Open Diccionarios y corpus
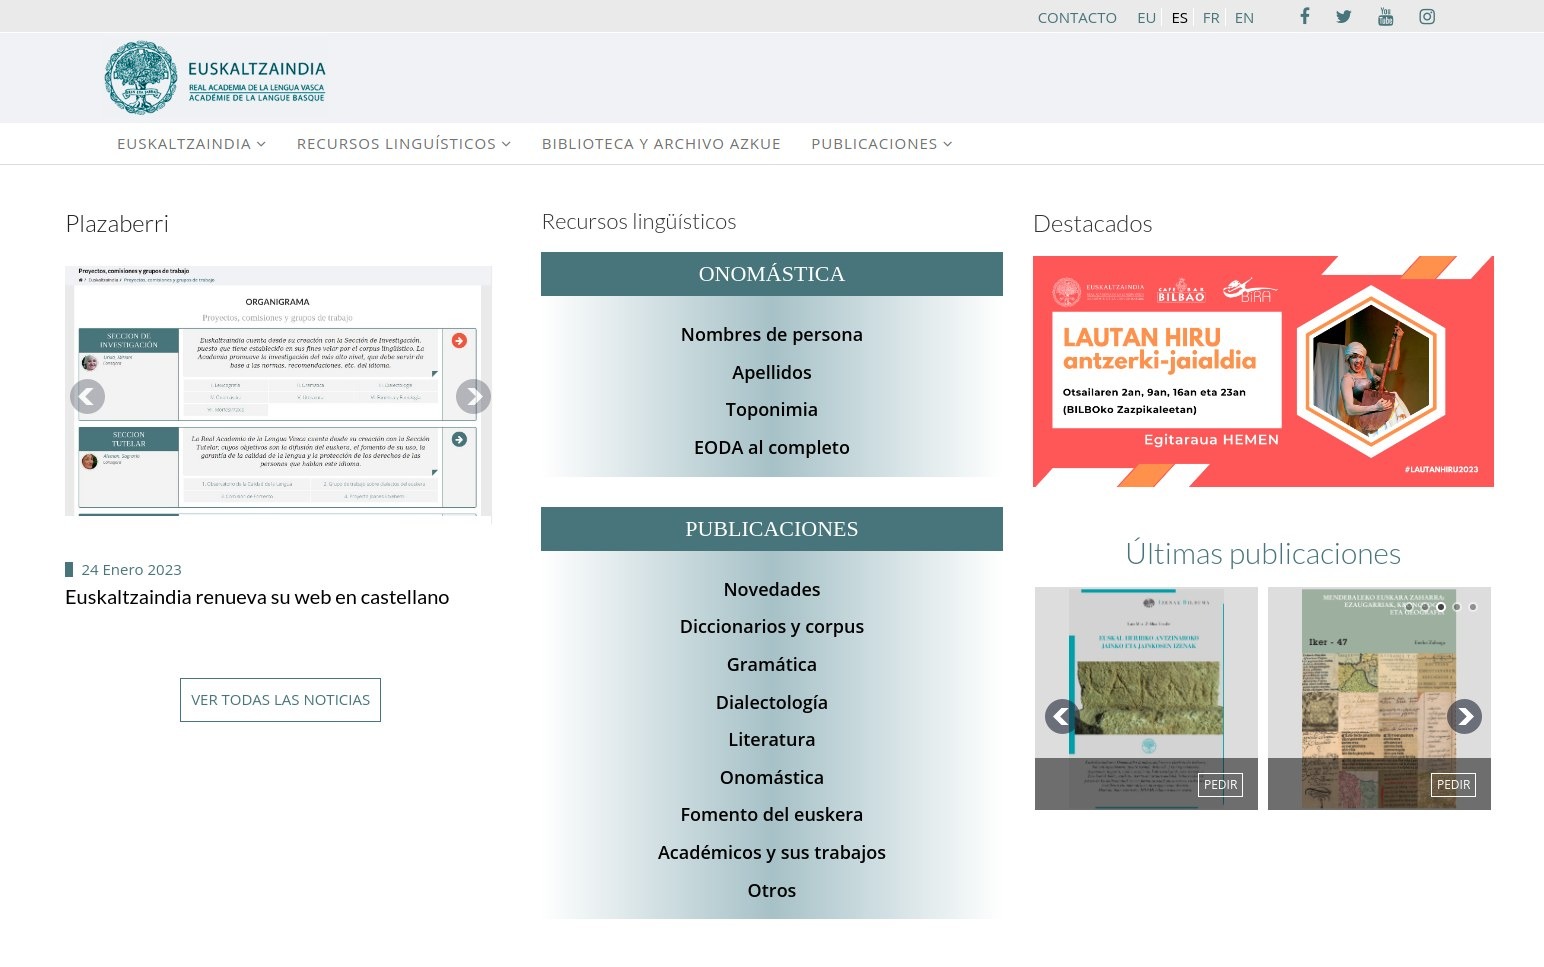The image size is (1544, 967). tap(772, 627)
